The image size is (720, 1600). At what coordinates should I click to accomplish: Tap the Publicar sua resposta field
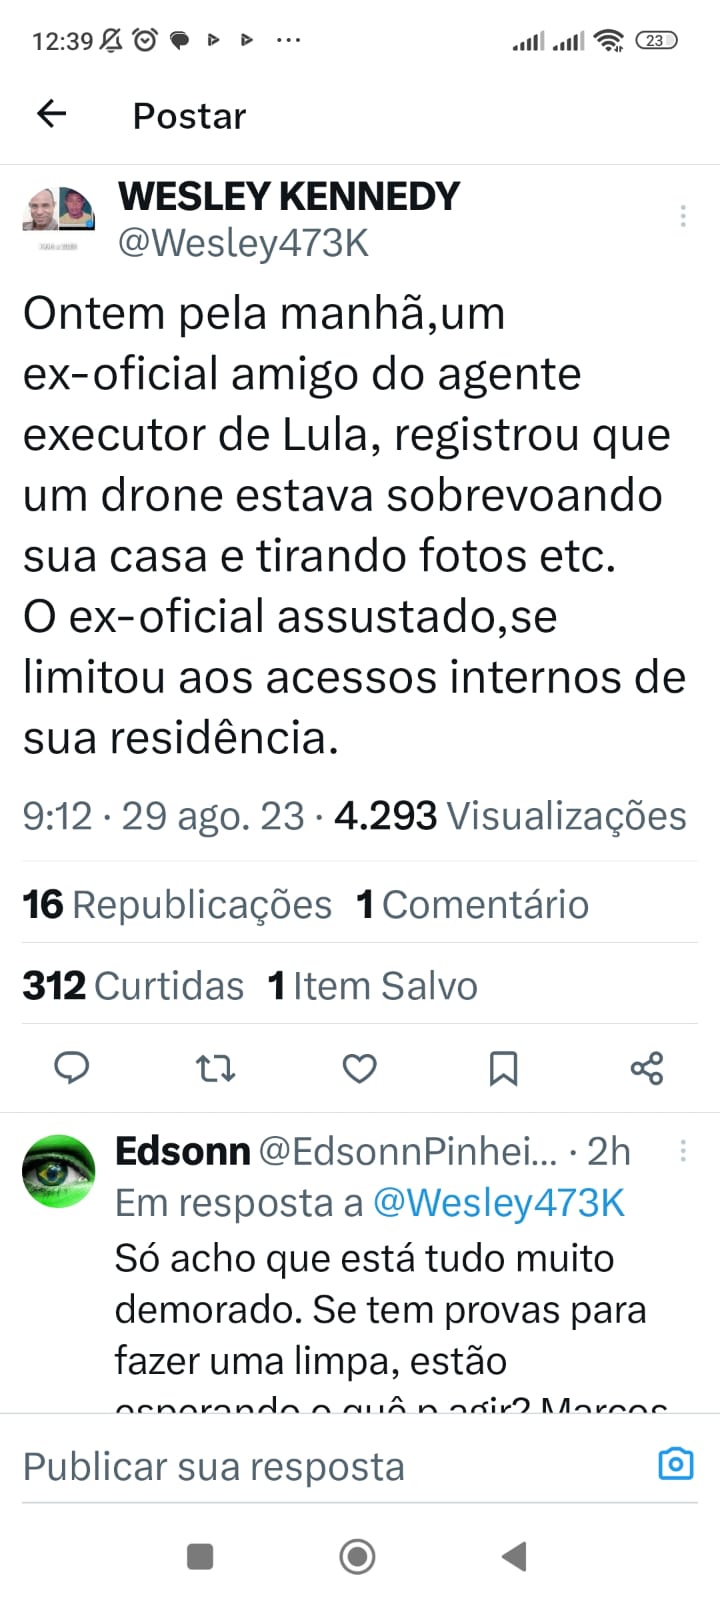[335, 1467]
